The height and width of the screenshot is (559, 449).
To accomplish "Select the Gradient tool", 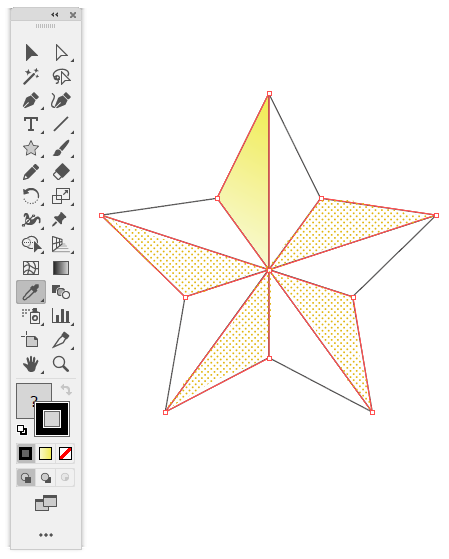I will pyautogui.click(x=61, y=268).
